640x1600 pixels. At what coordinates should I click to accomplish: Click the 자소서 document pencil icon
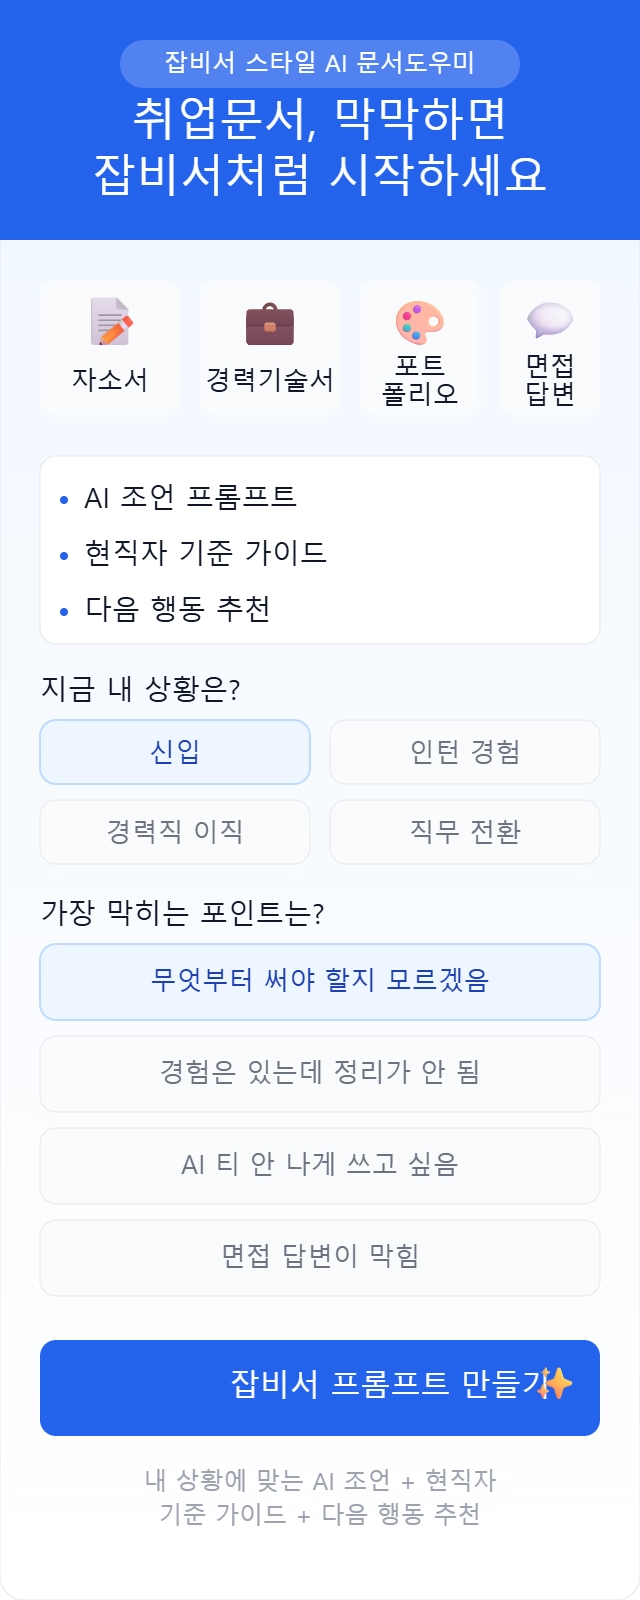[110, 322]
